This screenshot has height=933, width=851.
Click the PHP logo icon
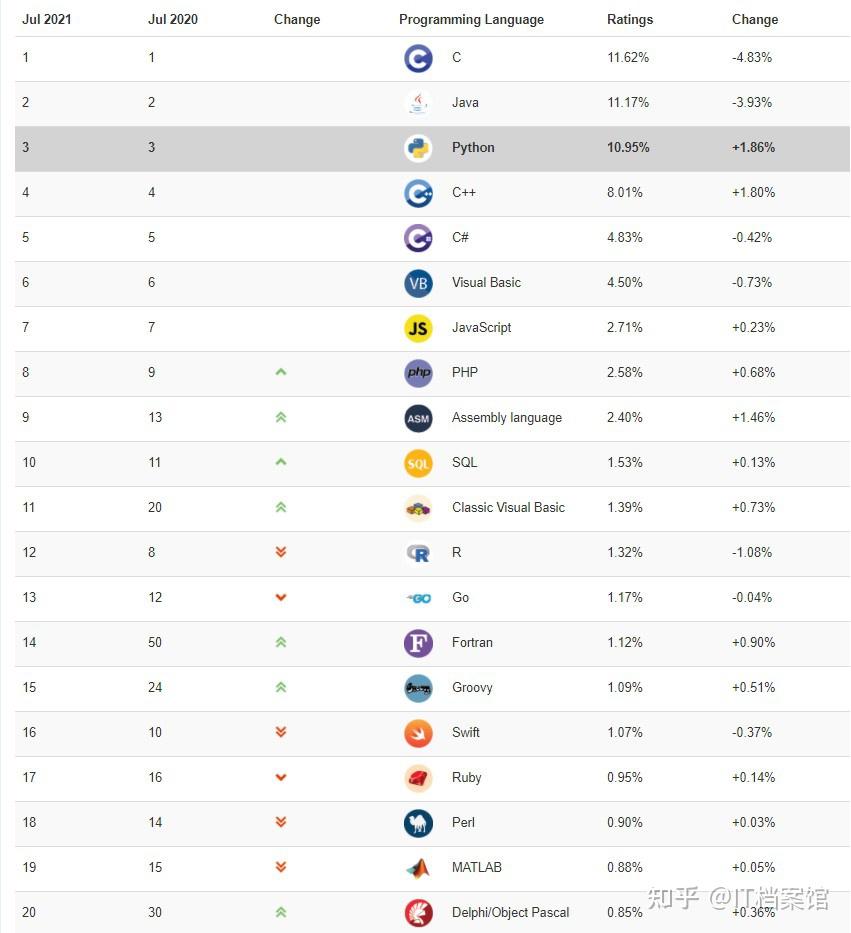tap(418, 373)
